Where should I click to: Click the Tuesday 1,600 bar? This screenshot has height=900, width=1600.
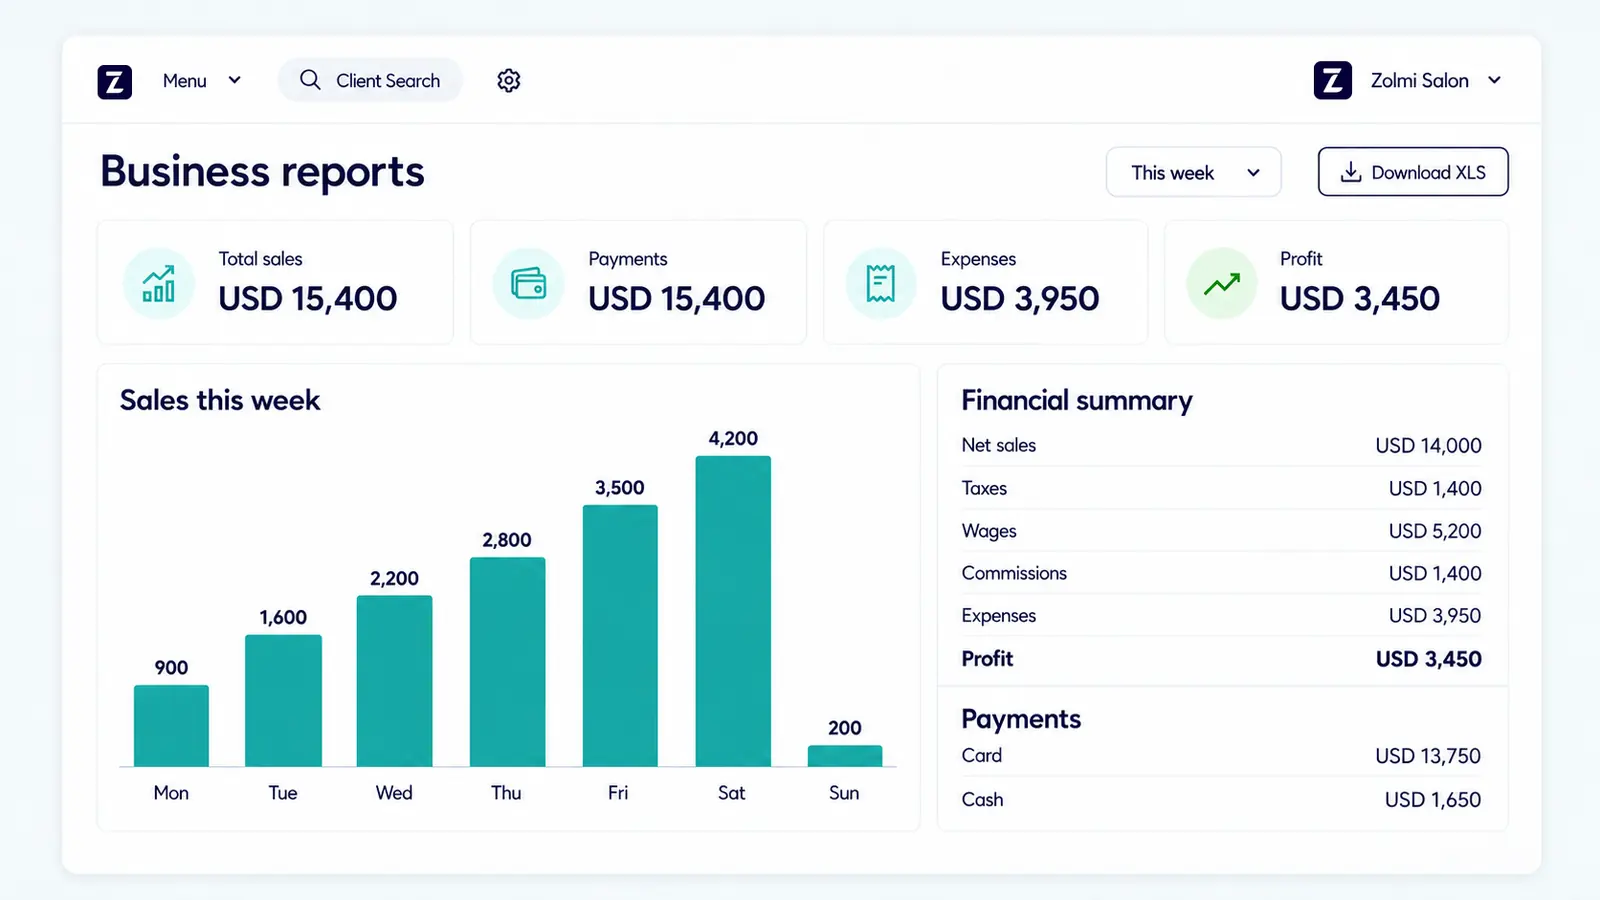point(283,701)
